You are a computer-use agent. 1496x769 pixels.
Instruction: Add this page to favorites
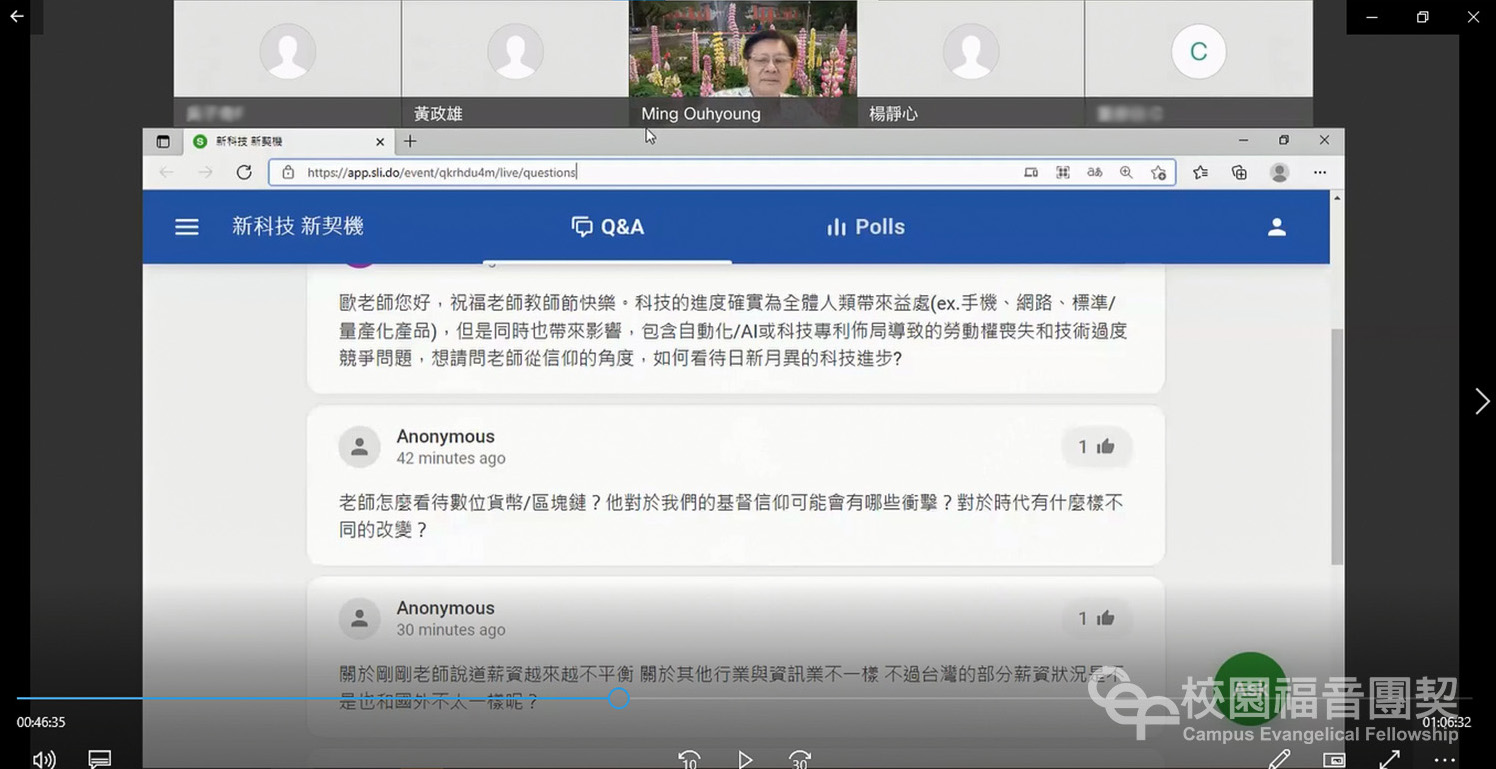pos(1159,172)
